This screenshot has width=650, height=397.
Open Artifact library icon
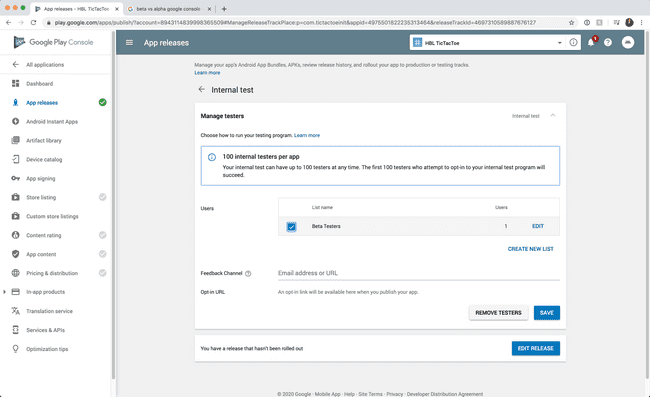pyautogui.click(x=15, y=140)
